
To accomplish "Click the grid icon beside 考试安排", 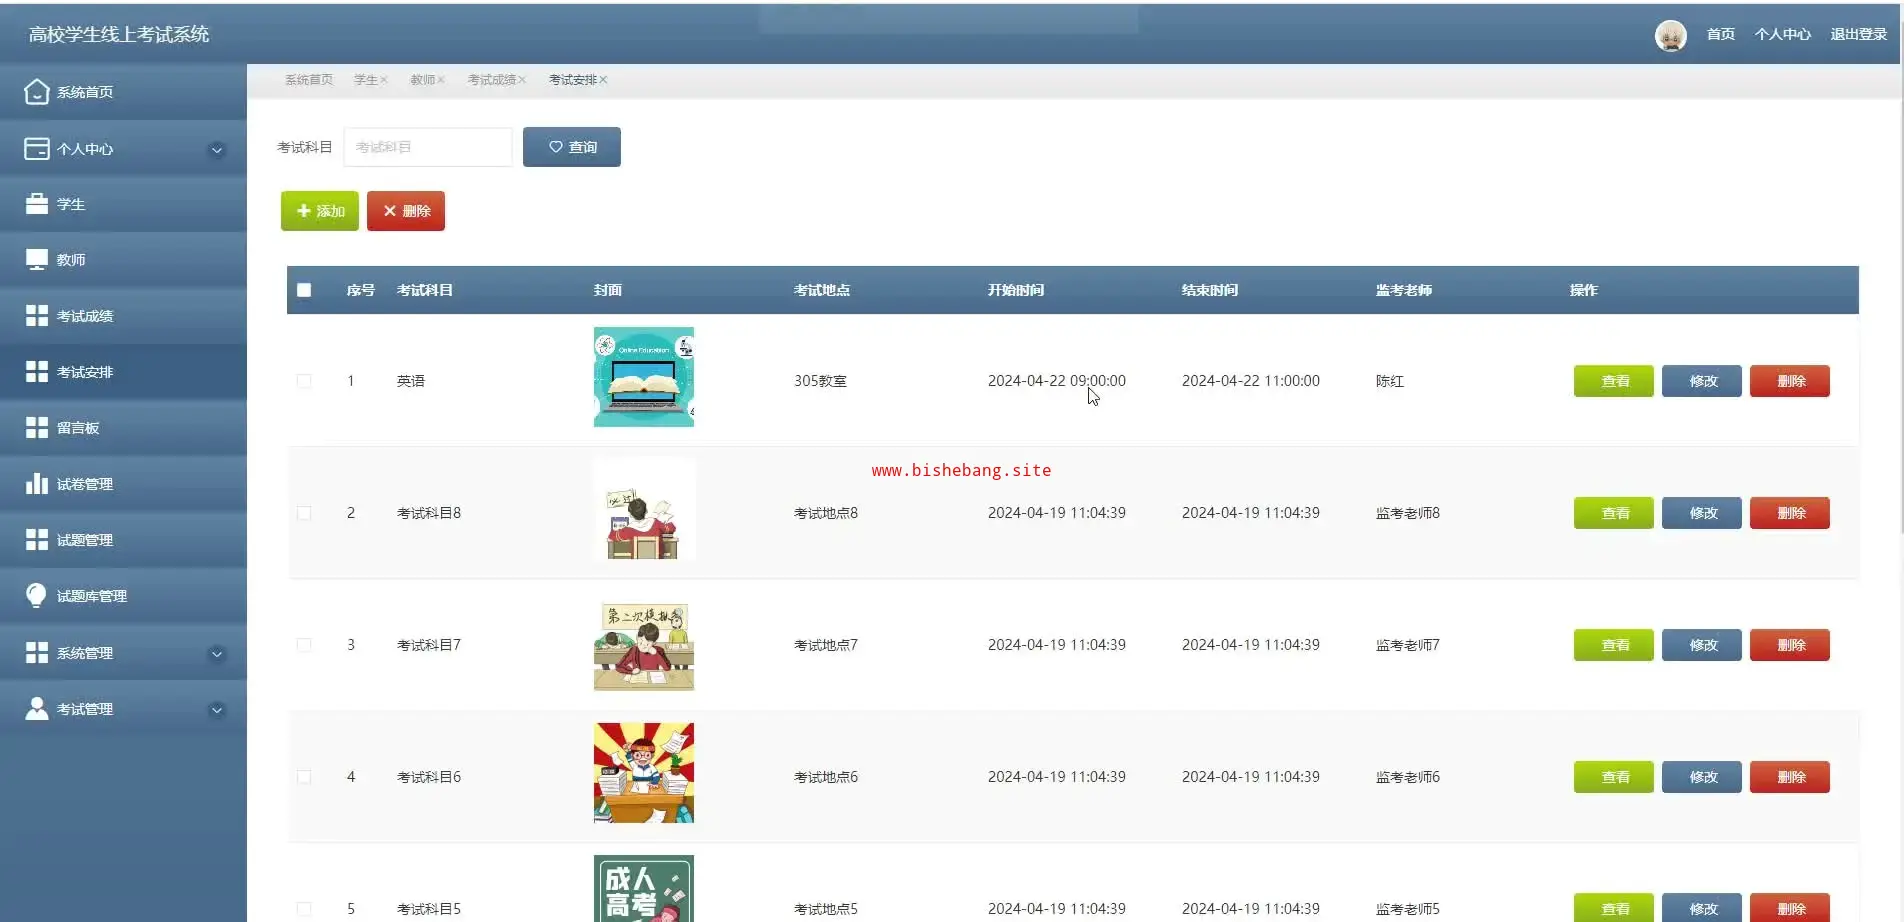I will tap(37, 372).
